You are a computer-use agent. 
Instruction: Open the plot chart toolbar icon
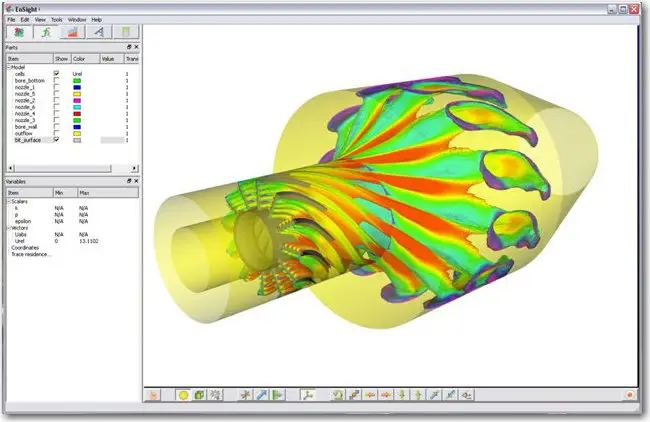click(x=73, y=32)
